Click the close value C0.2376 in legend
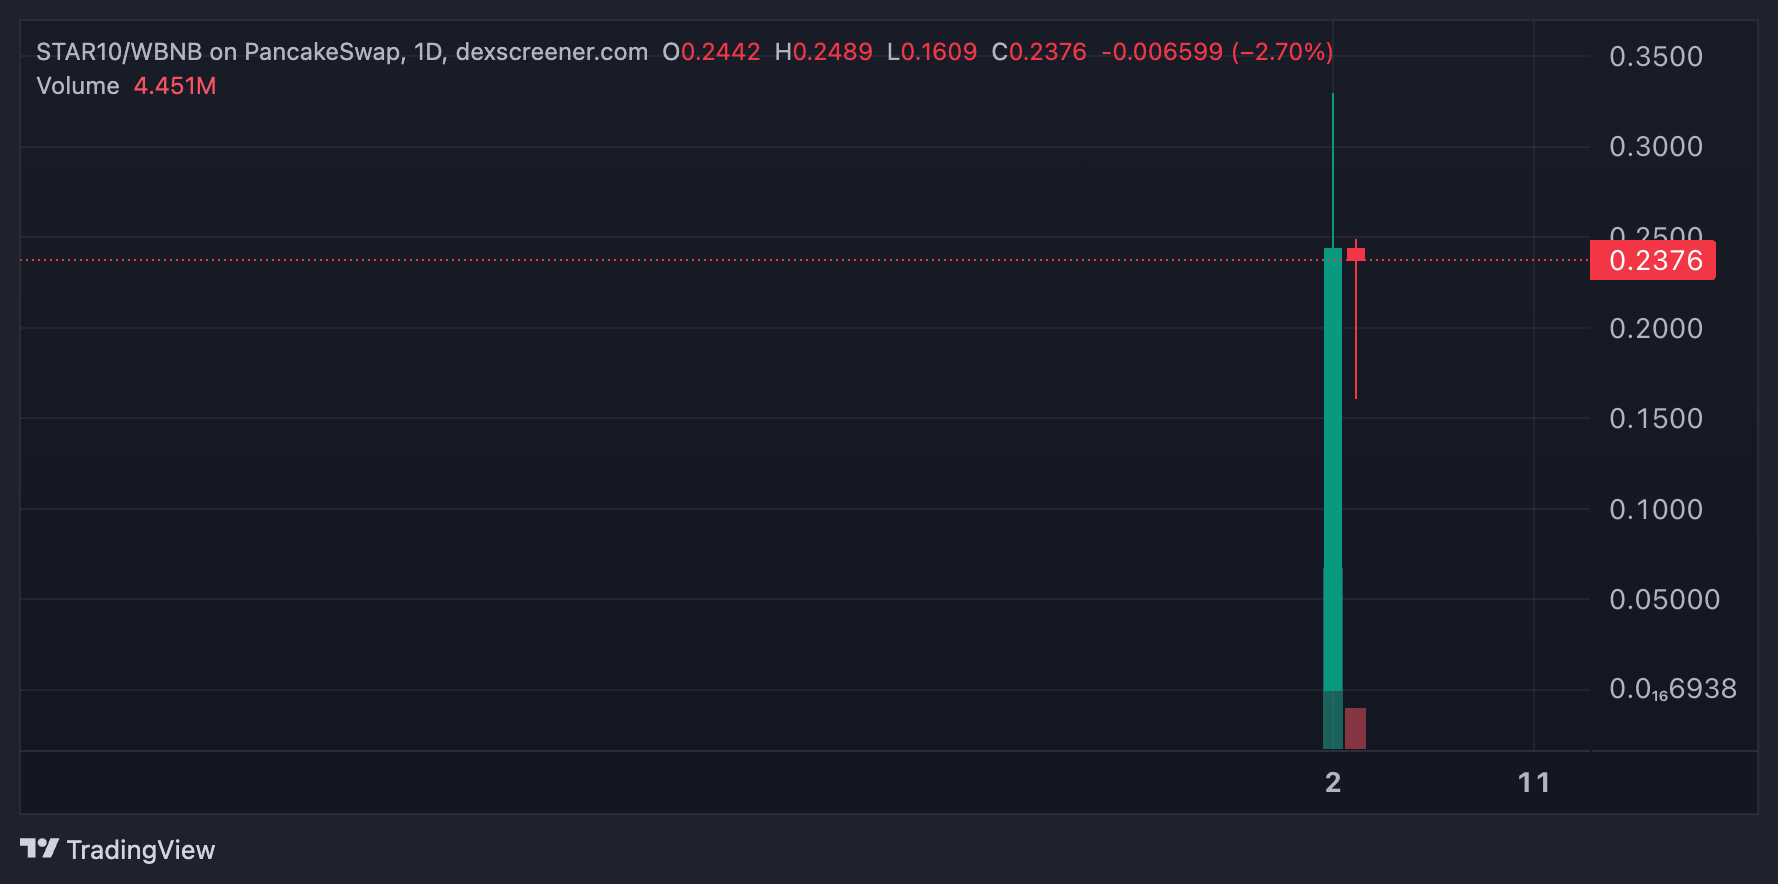Screen dimensions: 1778x884 (1039, 52)
